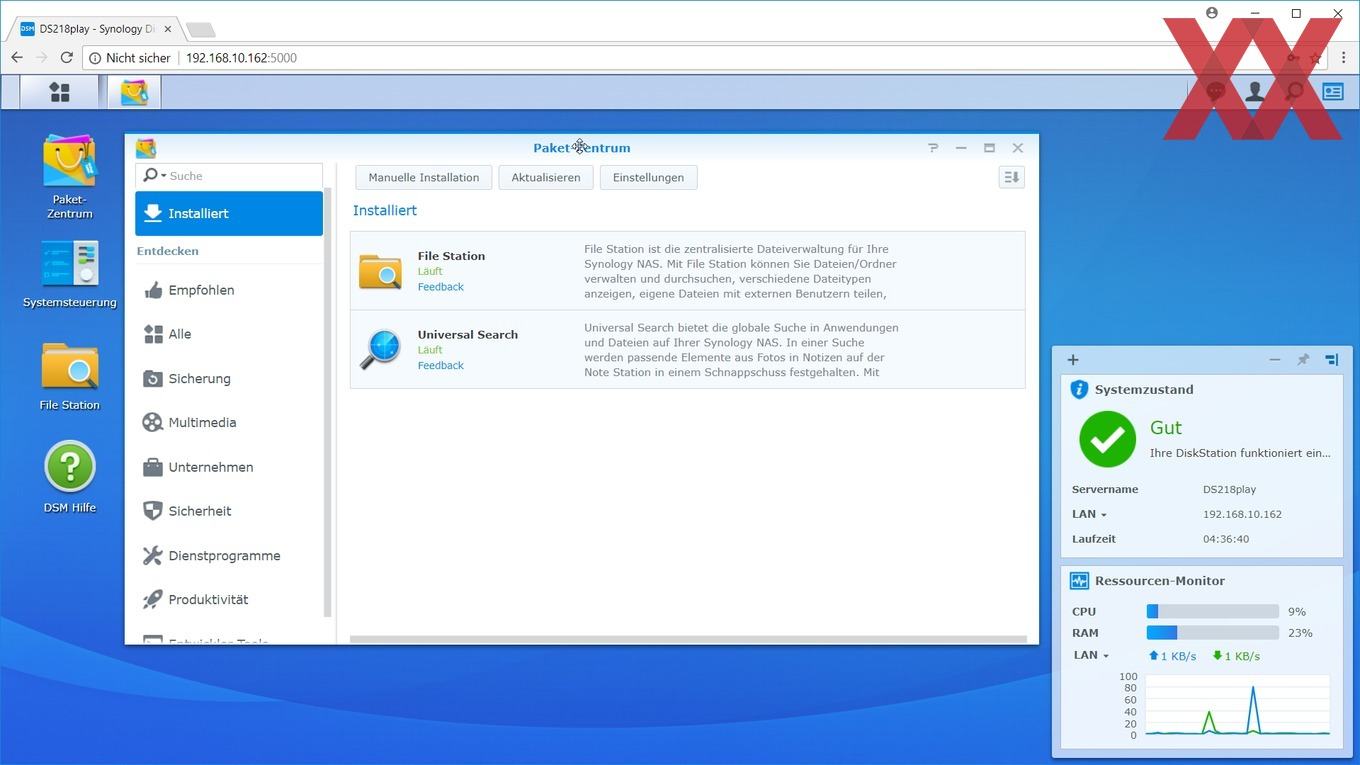Add a widget with the plus icon

(1073, 360)
